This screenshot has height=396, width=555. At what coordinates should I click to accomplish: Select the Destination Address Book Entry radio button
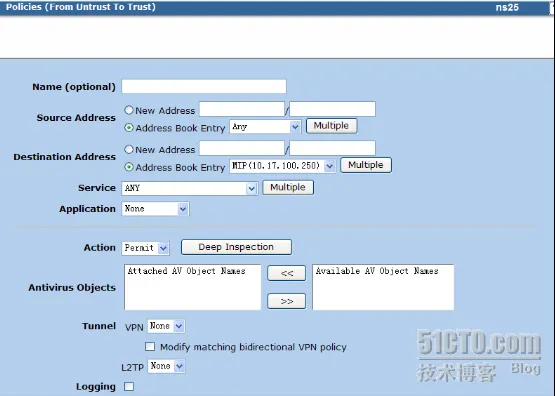129,167
